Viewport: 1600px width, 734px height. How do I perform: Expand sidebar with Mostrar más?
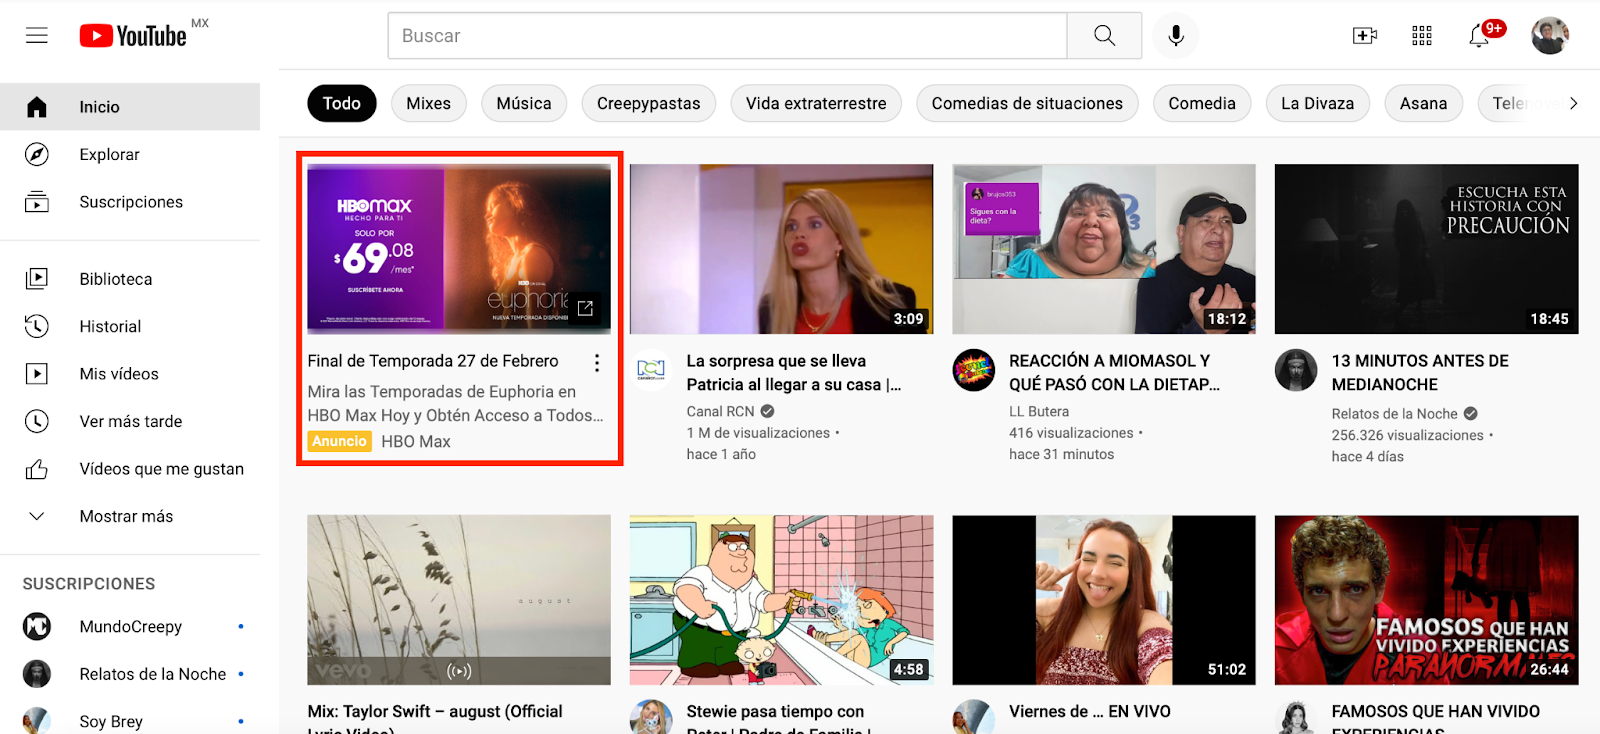pyautogui.click(x=126, y=516)
